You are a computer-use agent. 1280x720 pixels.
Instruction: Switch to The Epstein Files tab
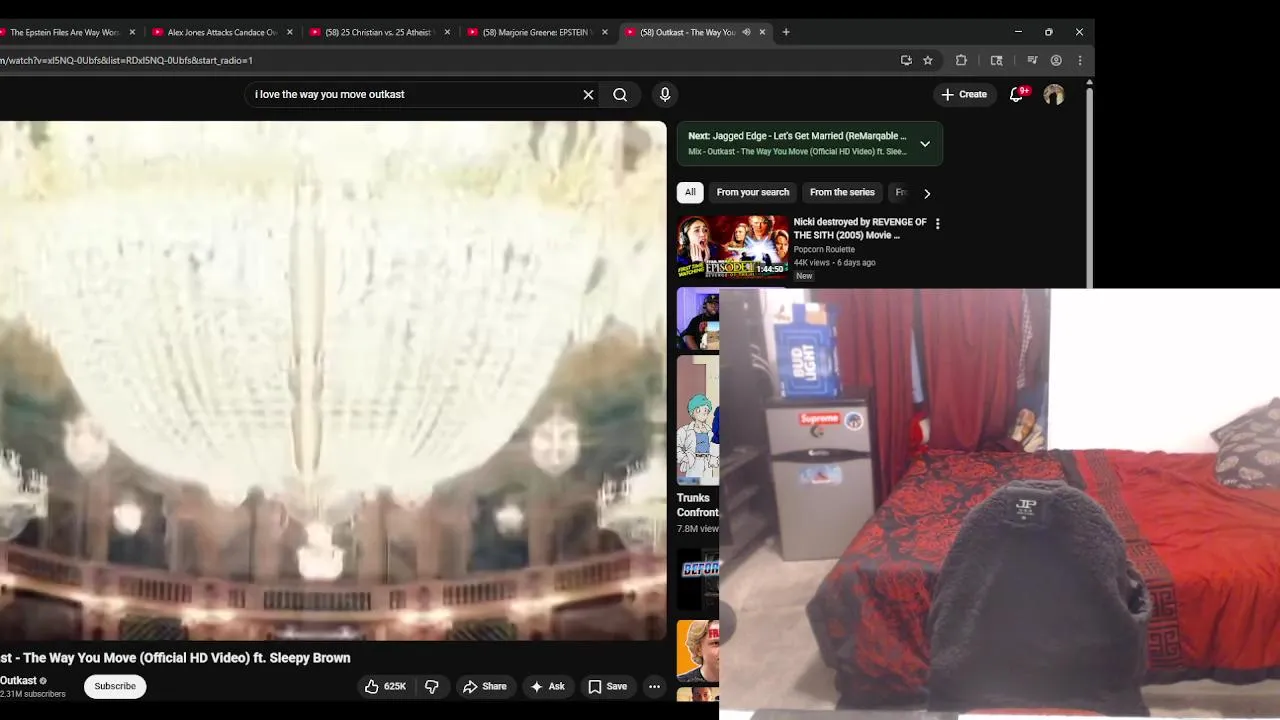point(64,32)
